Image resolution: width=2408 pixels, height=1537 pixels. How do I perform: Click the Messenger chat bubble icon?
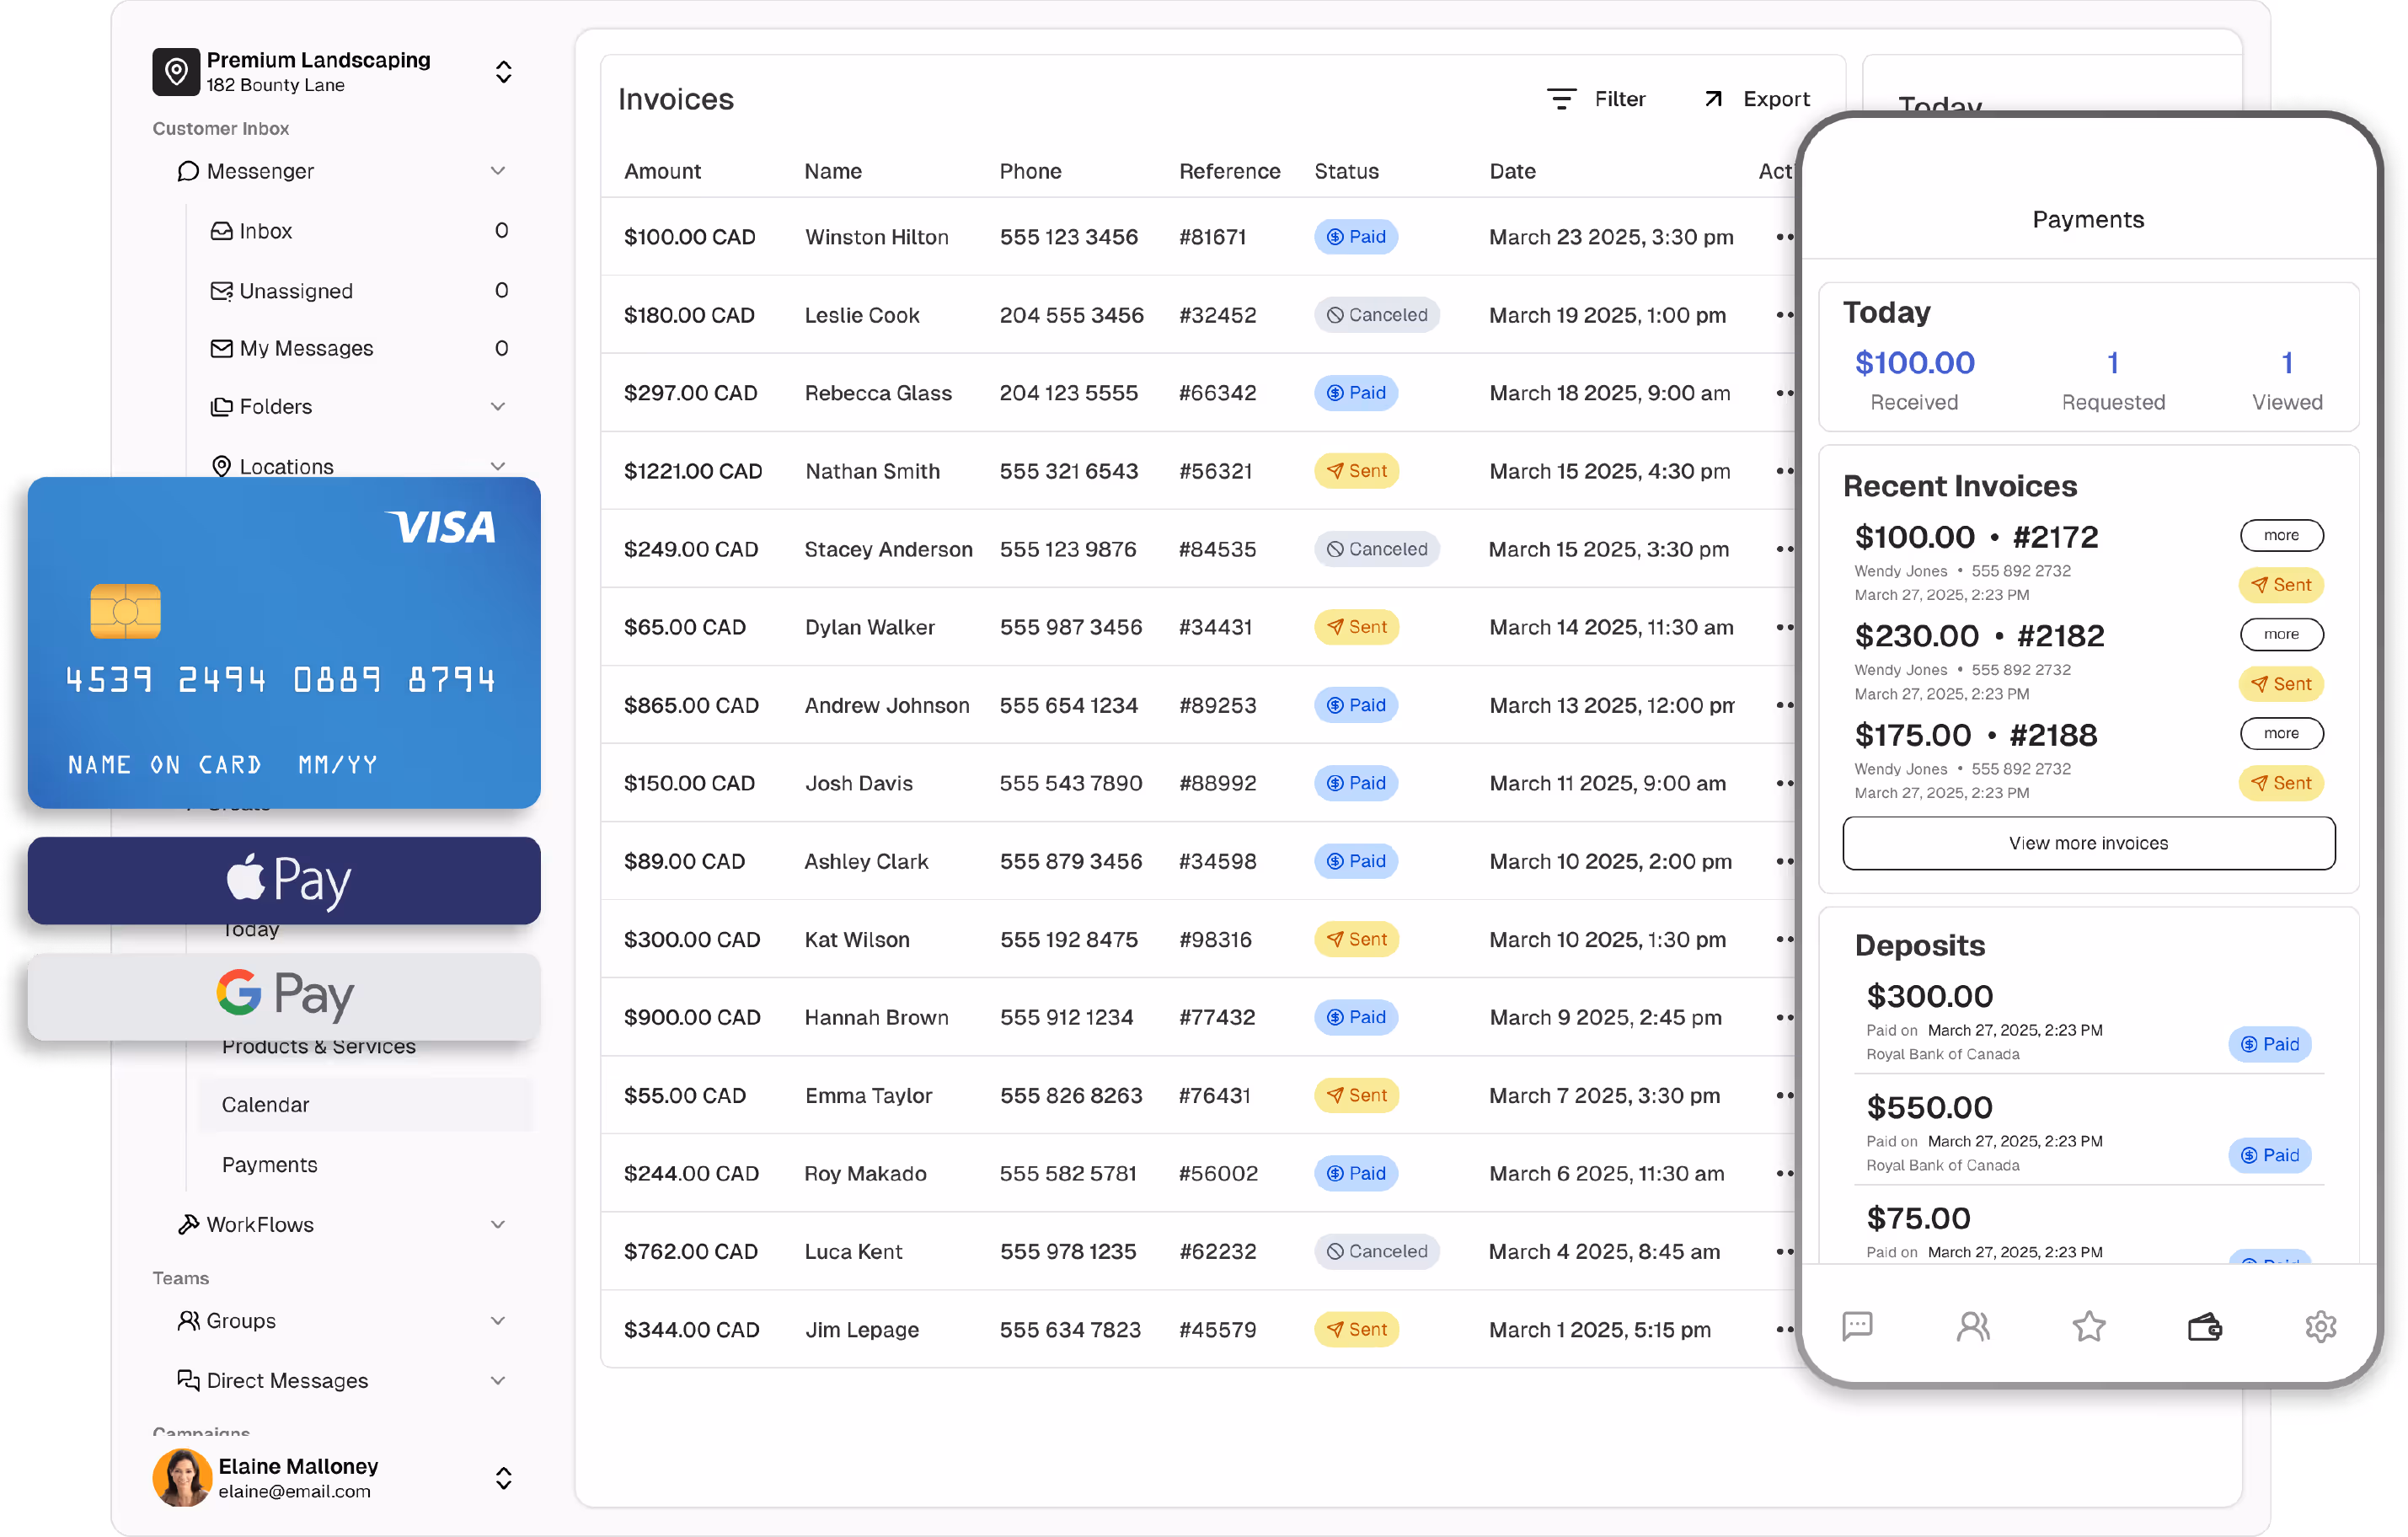[188, 171]
